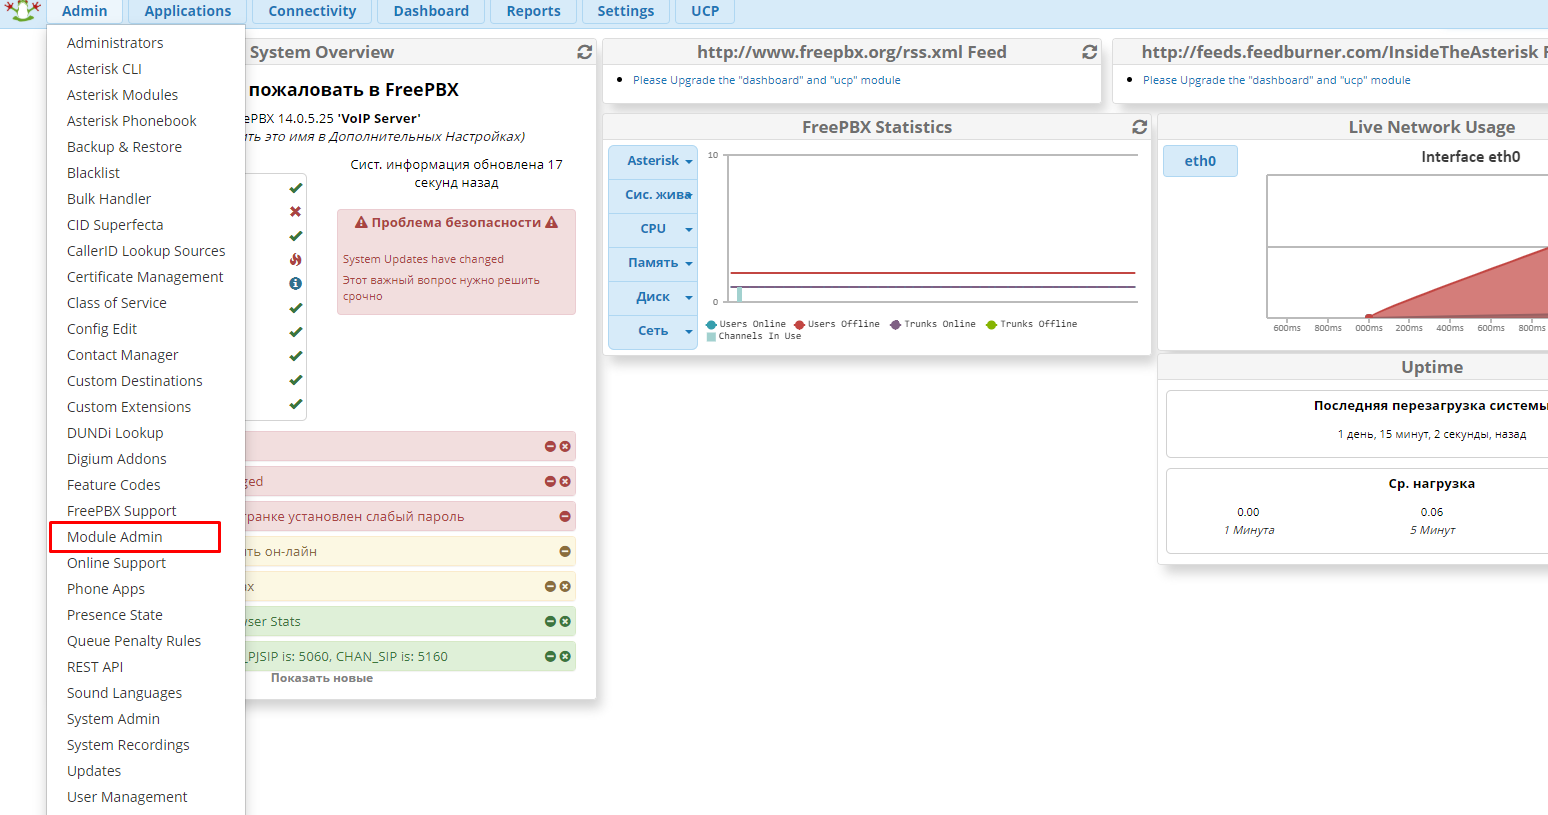Open the UCP menu item
Image resolution: width=1548 pixels, height=815 pixels.
click(705, 11)
